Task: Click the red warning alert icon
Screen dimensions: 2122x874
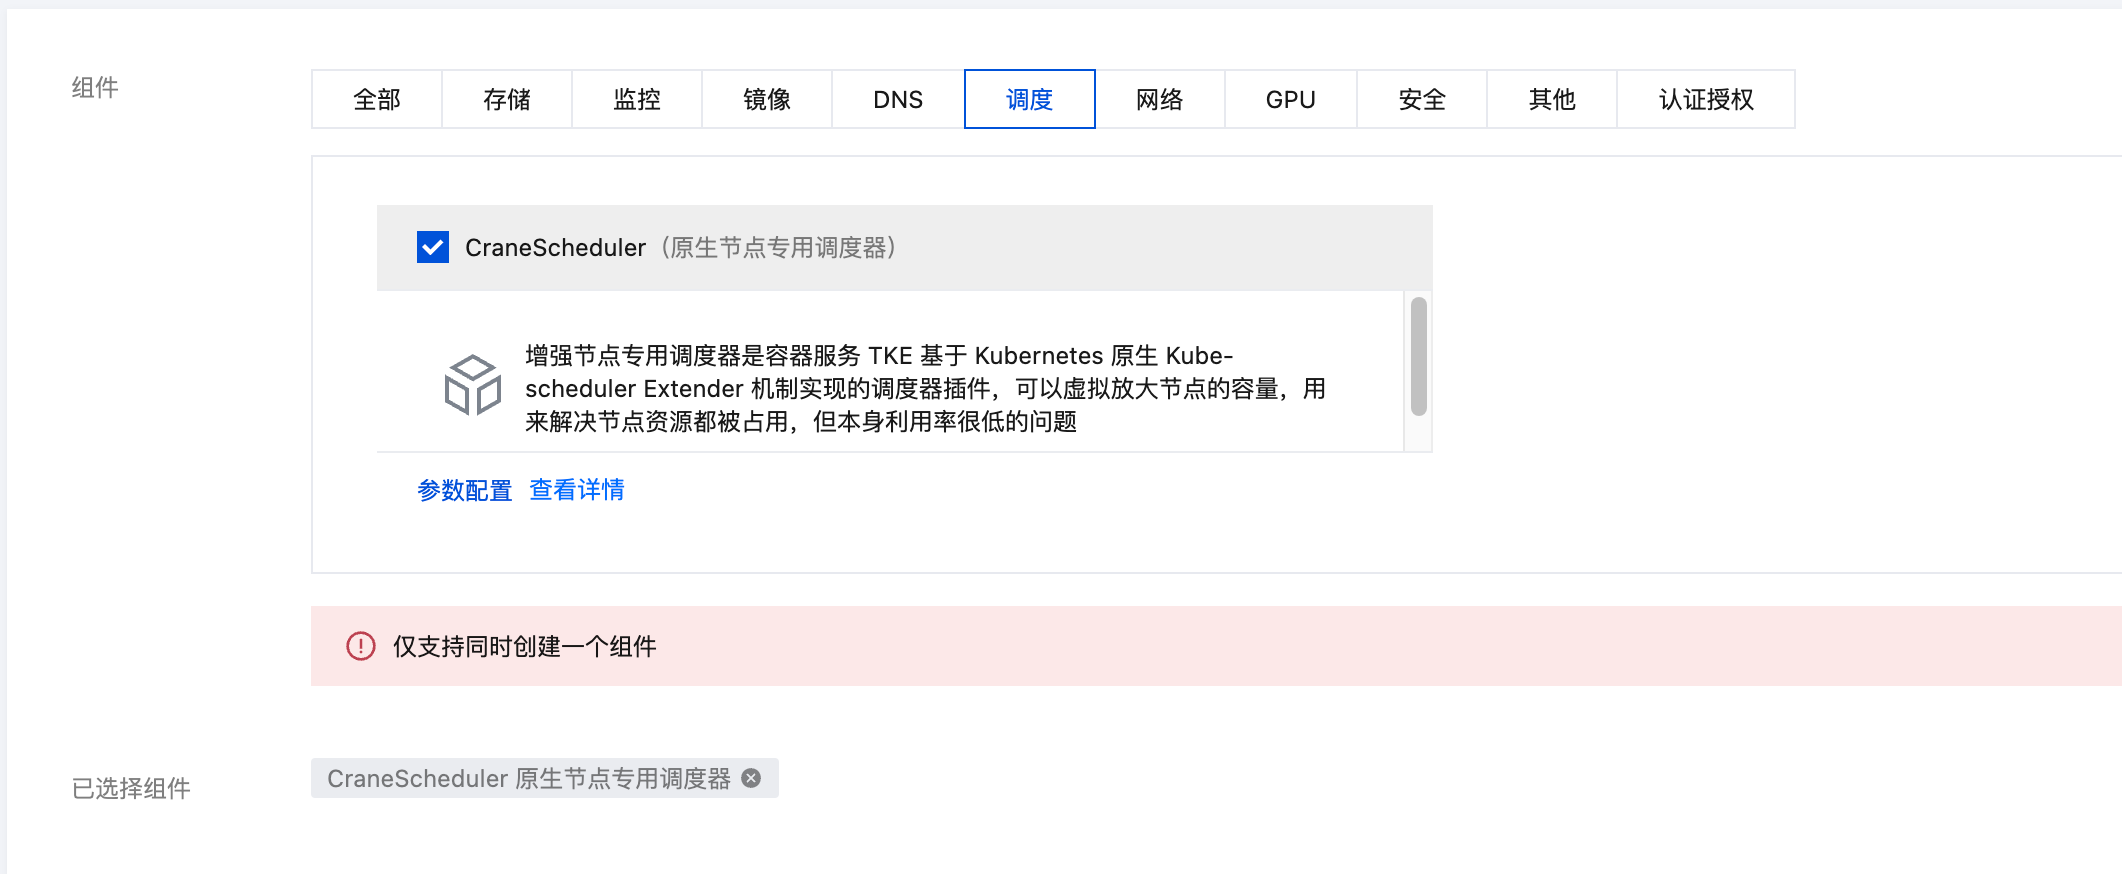Action: 360,646
